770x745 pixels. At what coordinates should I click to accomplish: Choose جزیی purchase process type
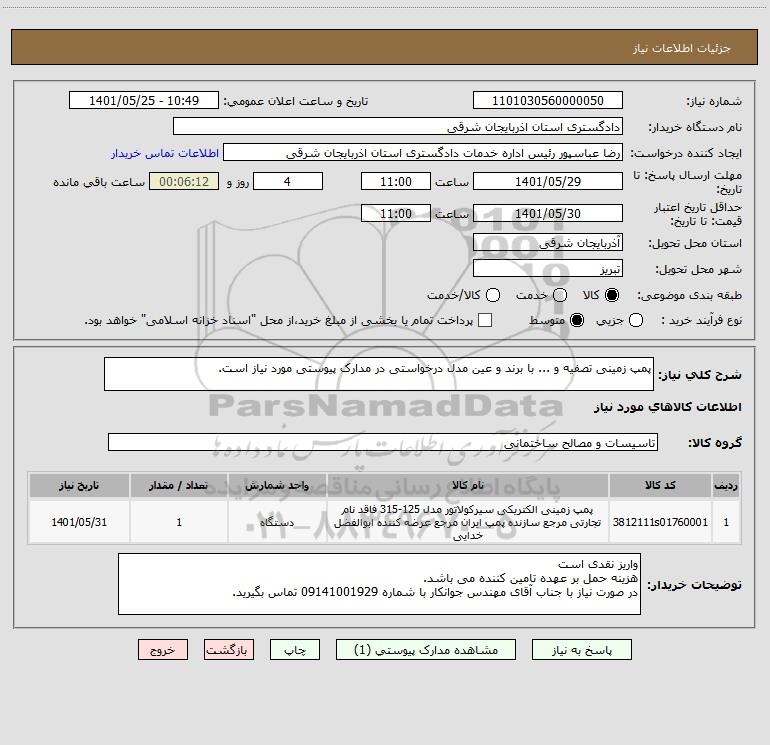(635, 320)
